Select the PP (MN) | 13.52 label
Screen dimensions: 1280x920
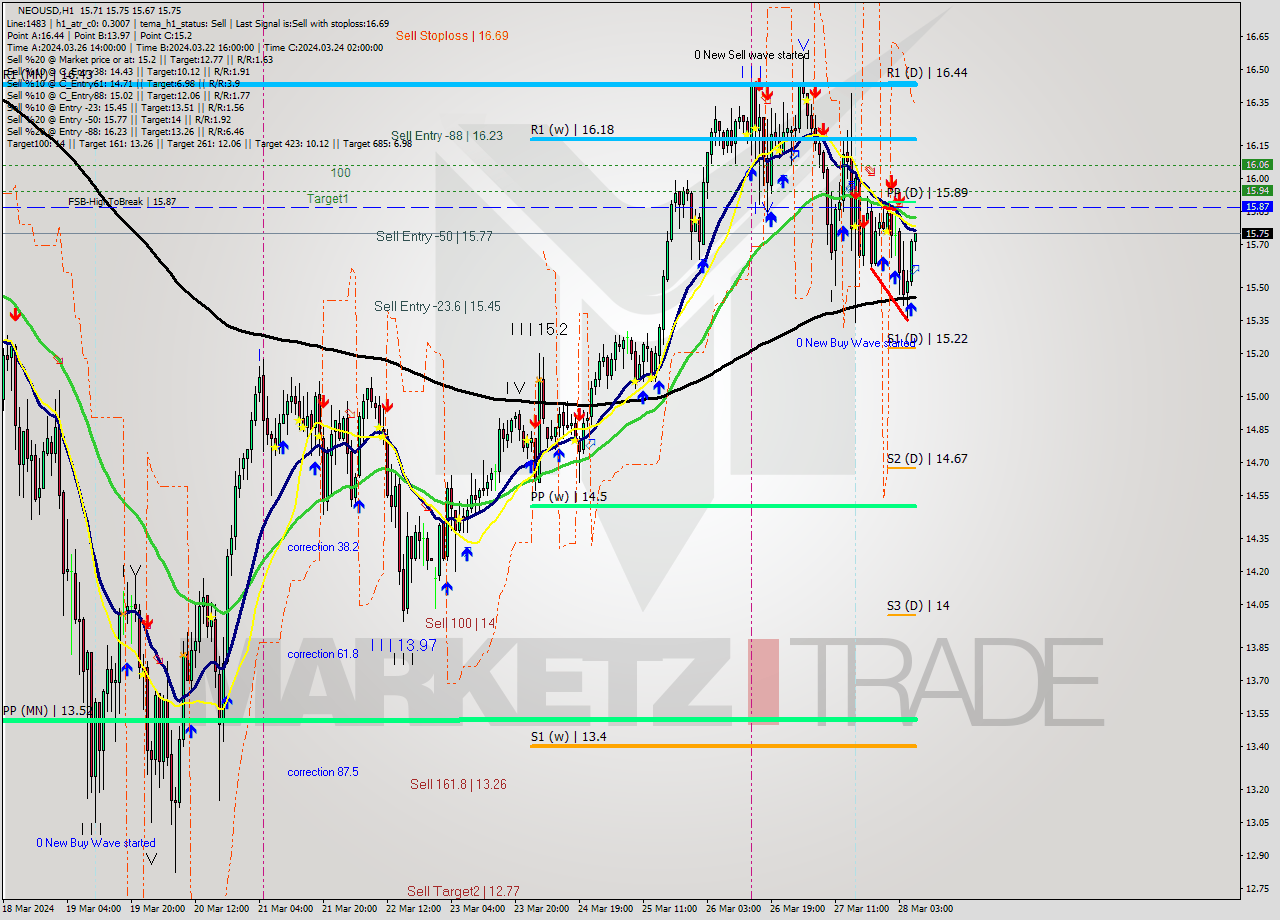coord(48,711)
